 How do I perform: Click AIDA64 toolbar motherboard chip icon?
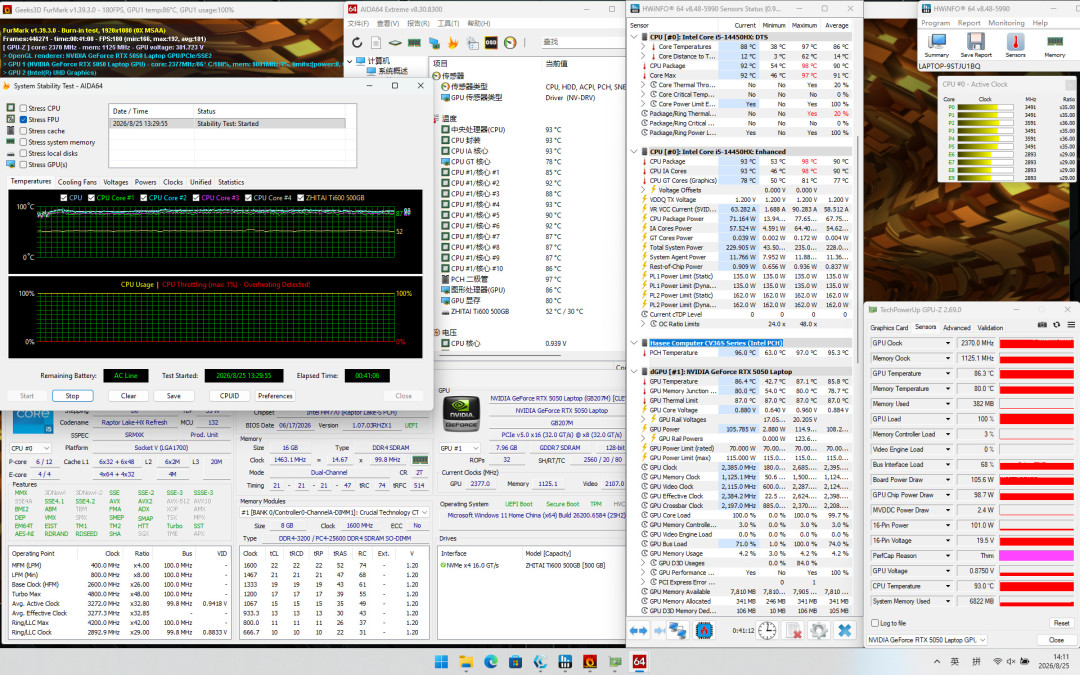pos(395,43)
